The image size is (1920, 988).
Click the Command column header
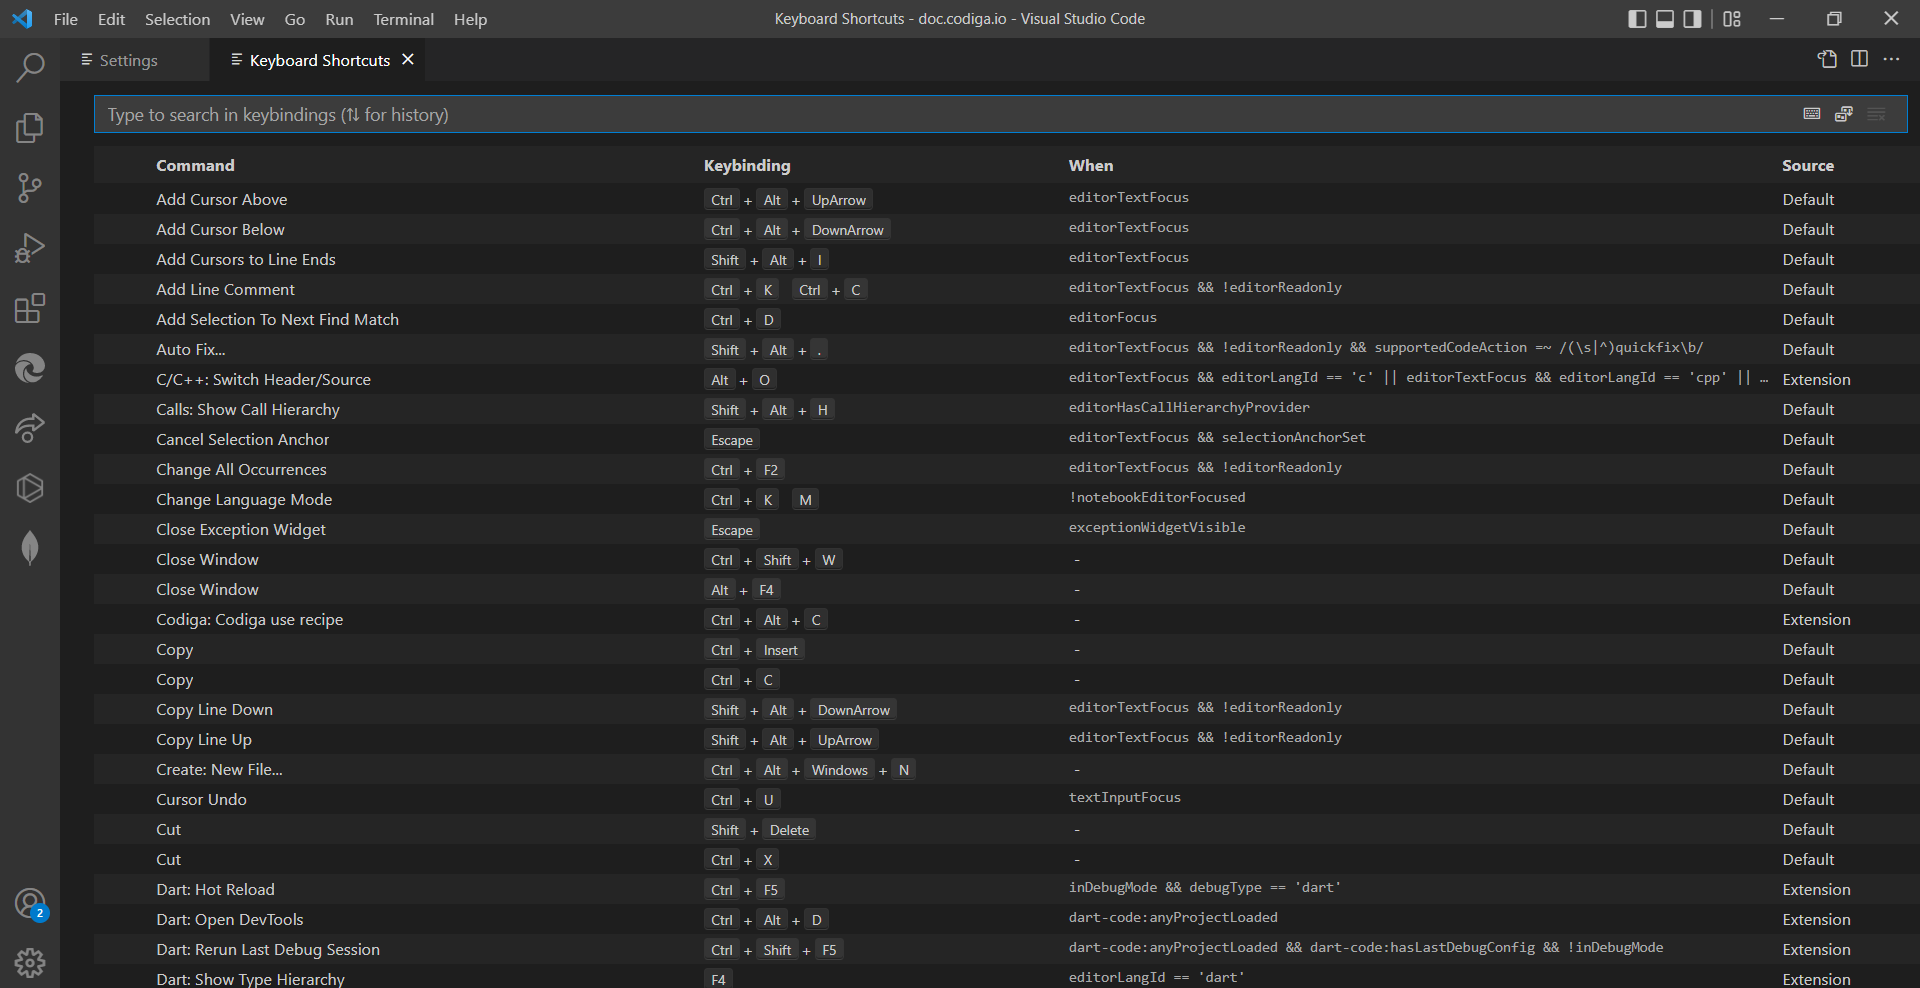tap(195, 166)
